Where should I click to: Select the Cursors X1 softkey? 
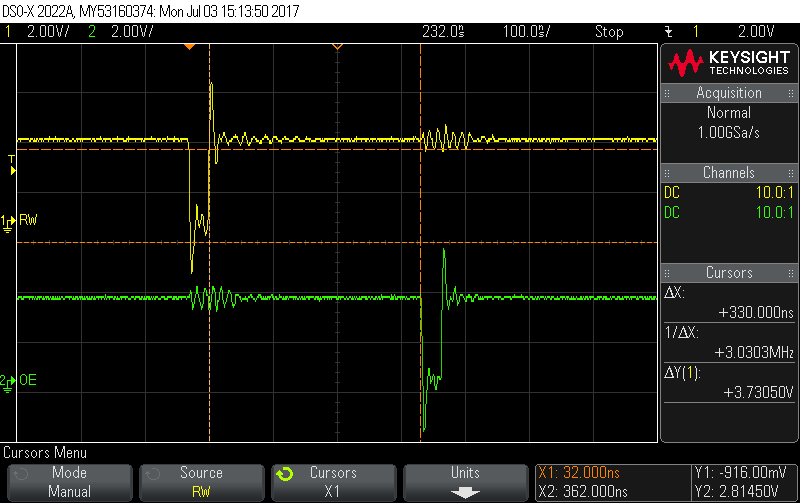pos(334,482)
